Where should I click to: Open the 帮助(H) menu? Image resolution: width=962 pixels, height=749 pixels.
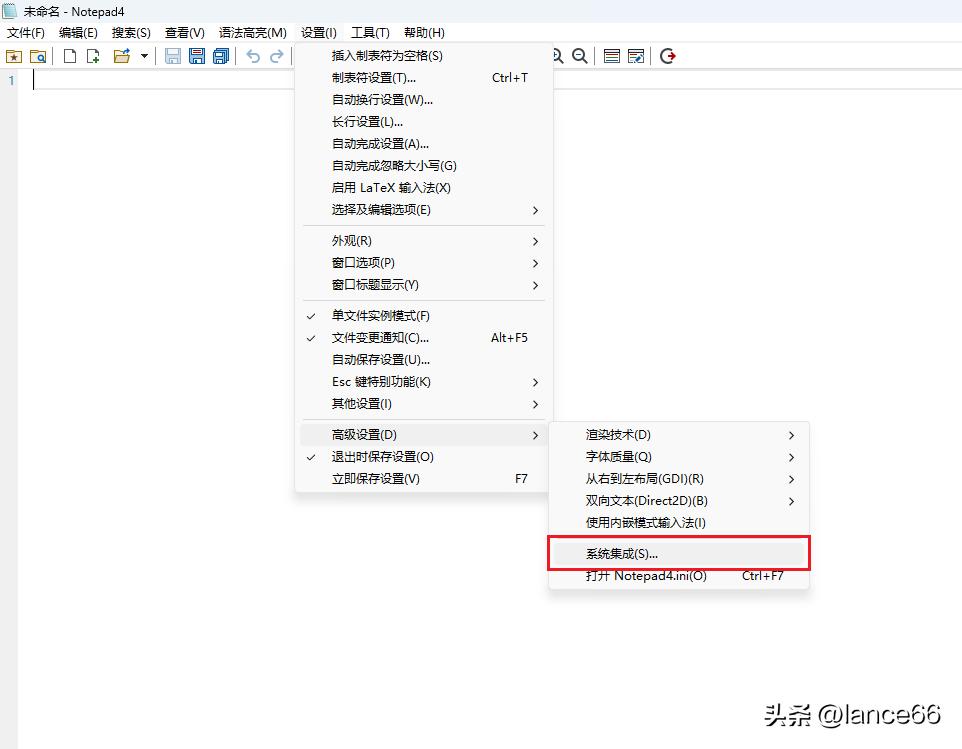[424, 33]
